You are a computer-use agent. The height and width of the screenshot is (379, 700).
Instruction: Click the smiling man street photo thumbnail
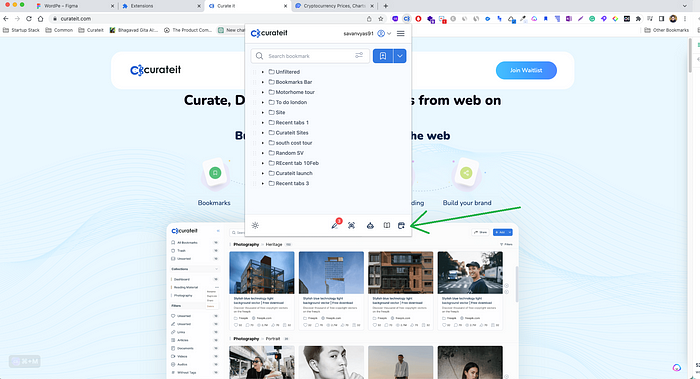pyautogui.click(x=470, y=272)
